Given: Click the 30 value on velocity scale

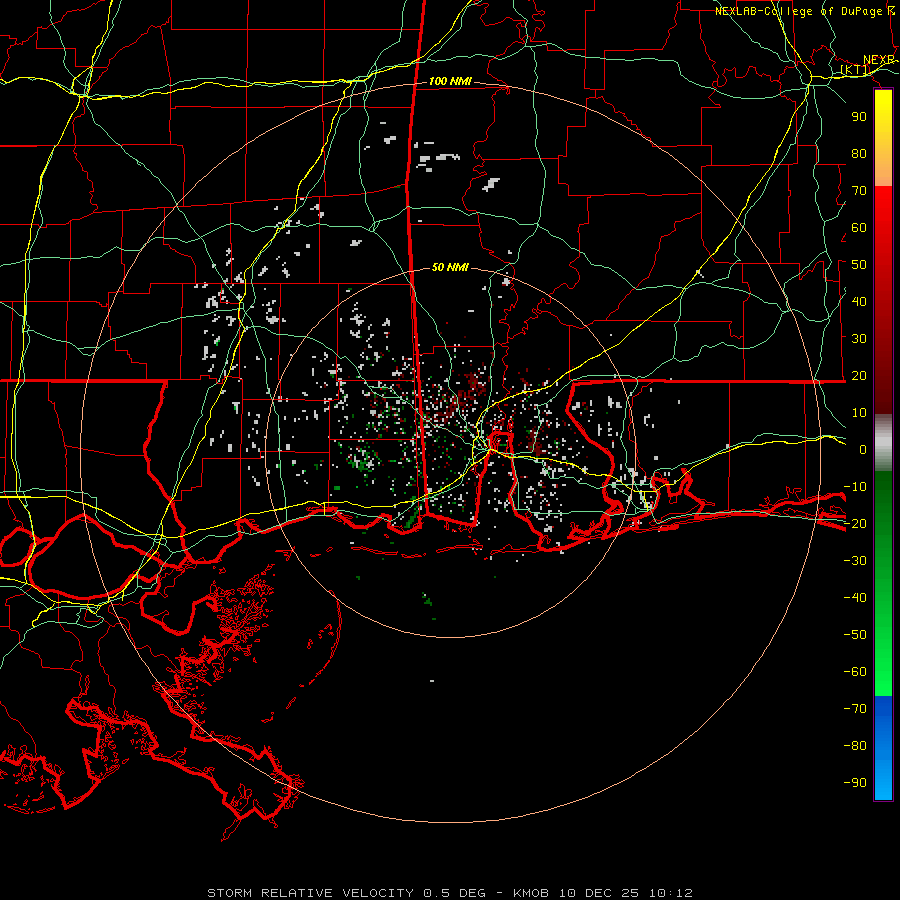Looking at the screenshot, I should click(x=859, y=339).
